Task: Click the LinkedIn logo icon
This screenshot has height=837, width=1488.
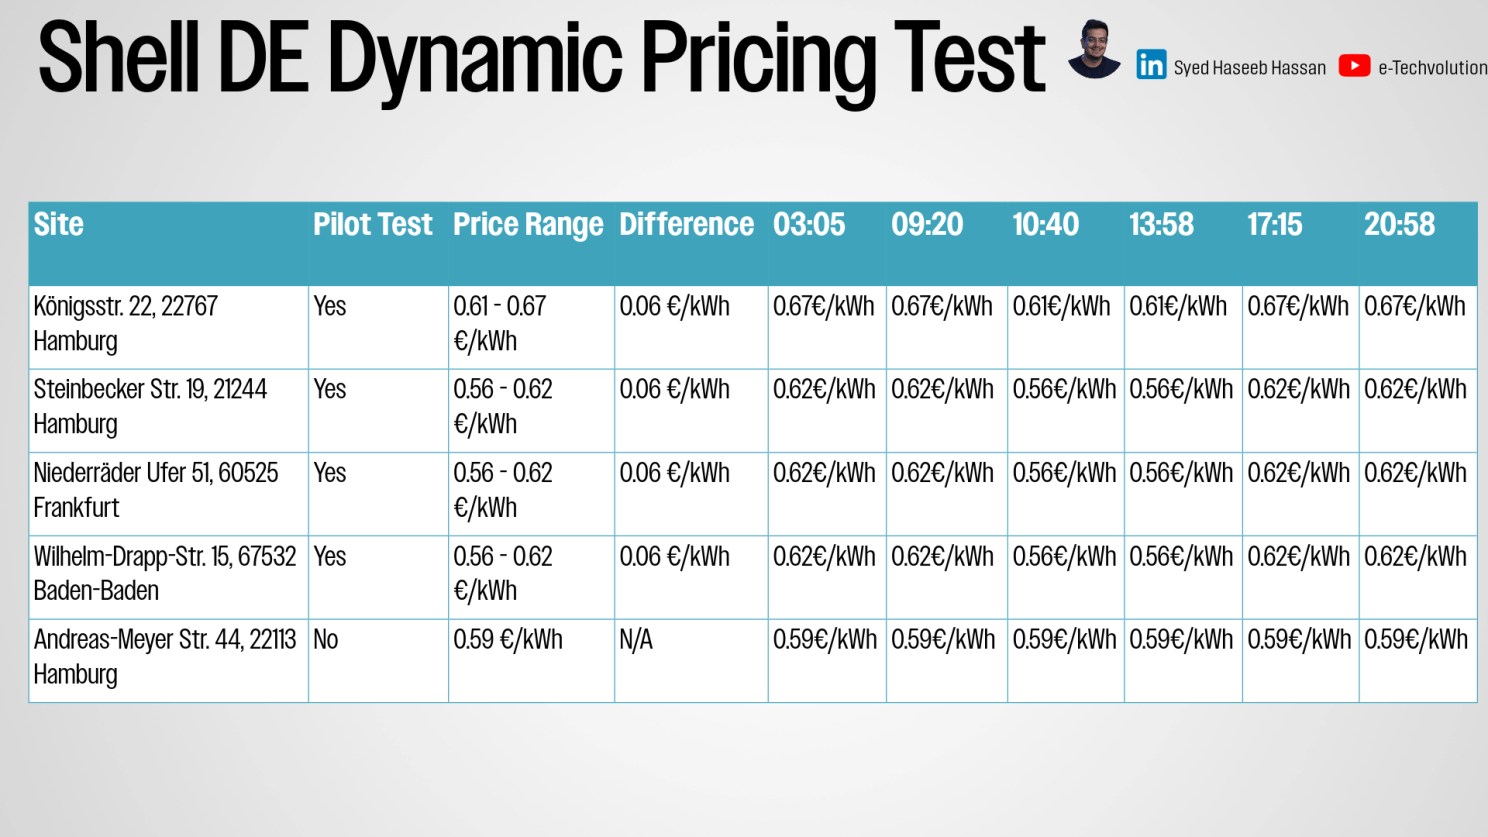Action: (x=1151, y=65)
